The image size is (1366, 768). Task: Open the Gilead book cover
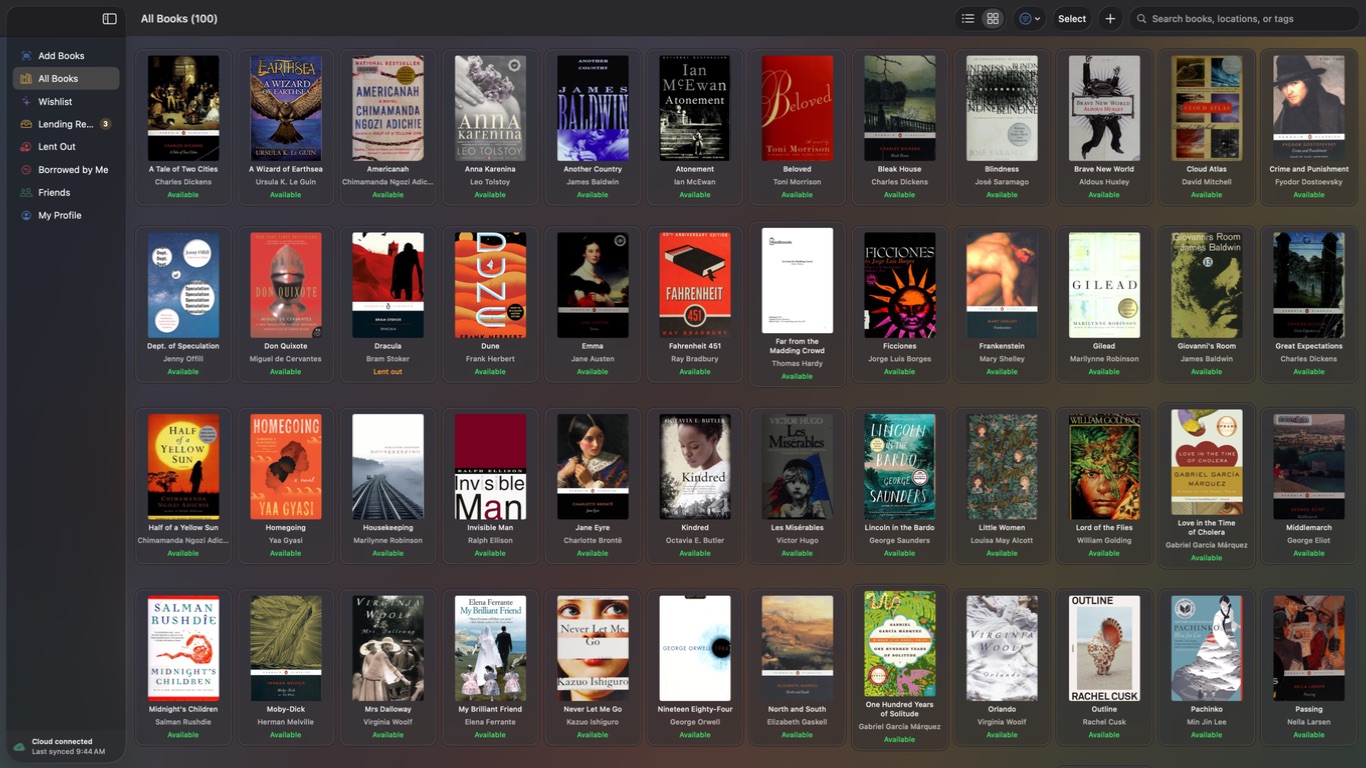(x=1104, y=285)
